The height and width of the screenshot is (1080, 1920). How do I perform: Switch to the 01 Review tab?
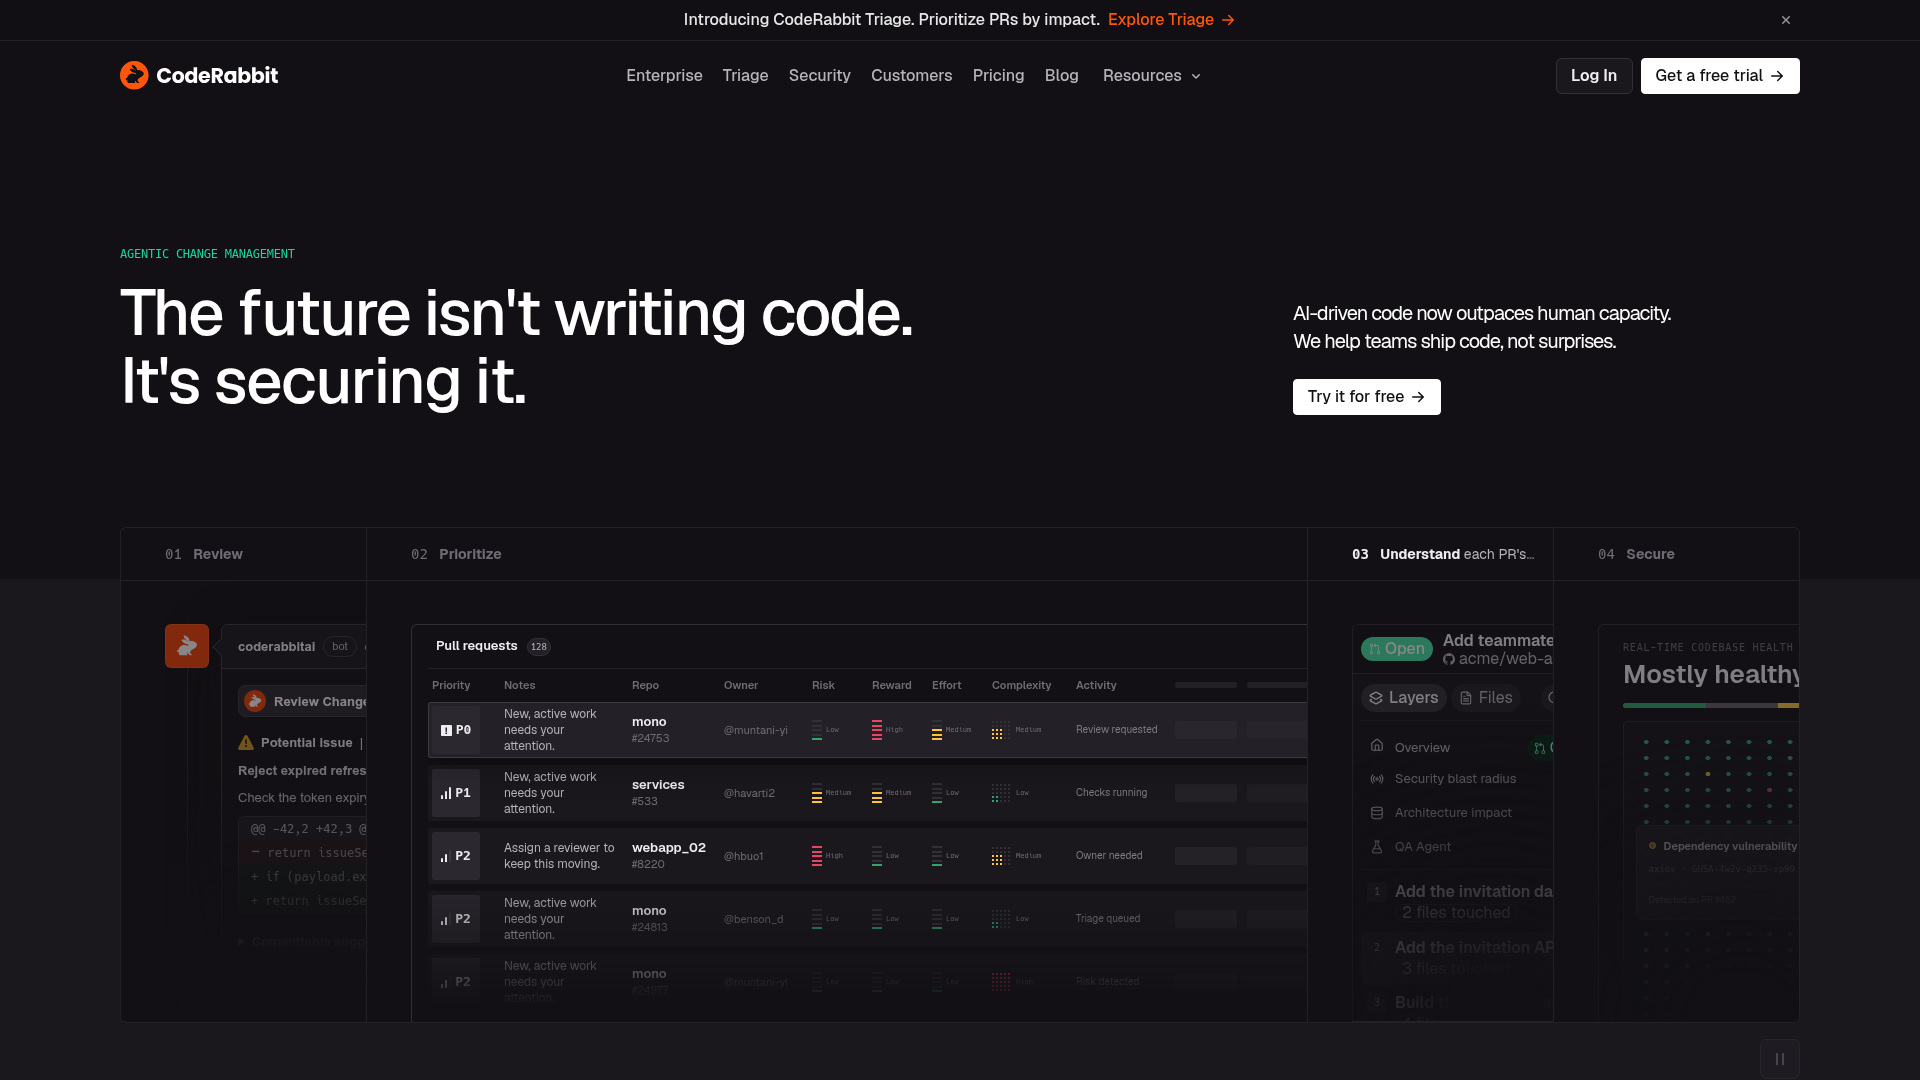[x=243, y=554]
